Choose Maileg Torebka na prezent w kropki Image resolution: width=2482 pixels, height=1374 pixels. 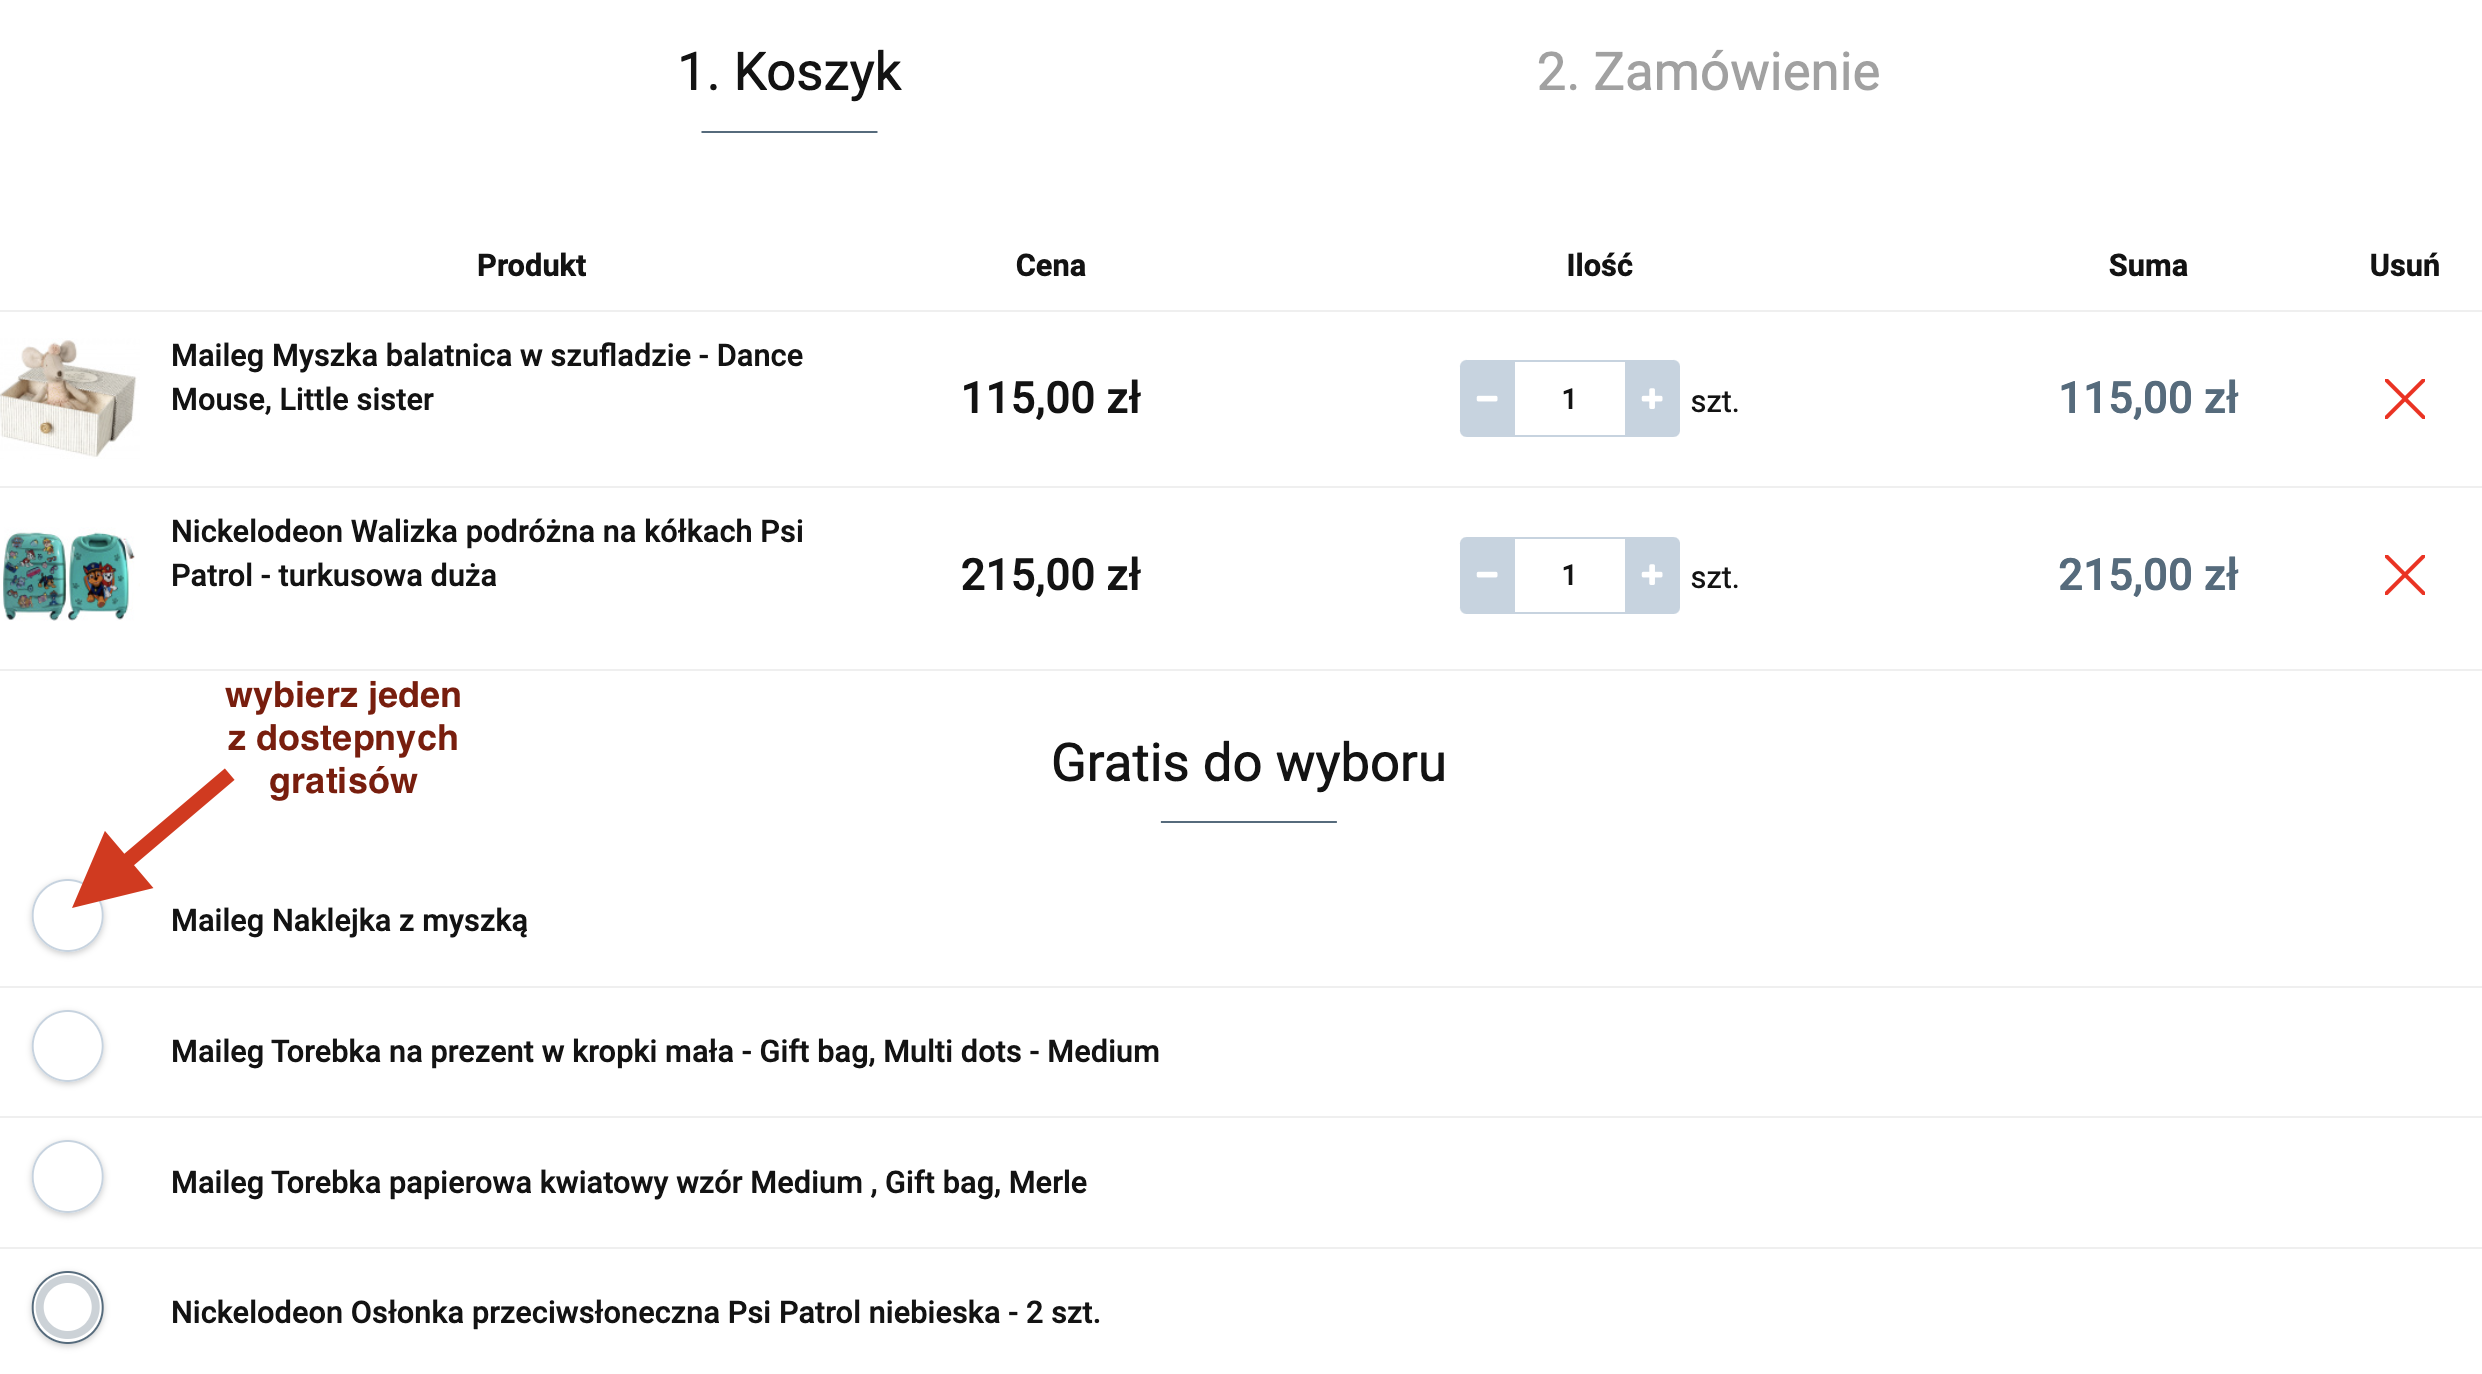click(68, 1047)
